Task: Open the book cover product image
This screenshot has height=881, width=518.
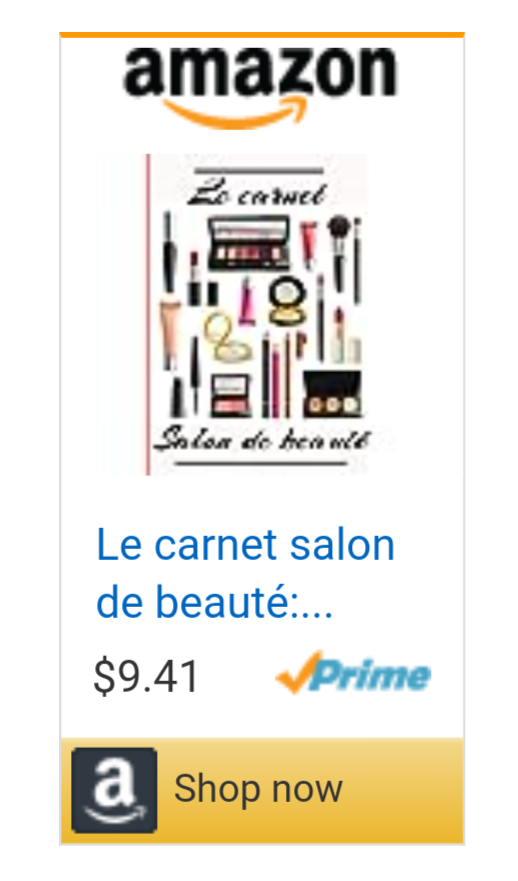Action: (233, 315)
